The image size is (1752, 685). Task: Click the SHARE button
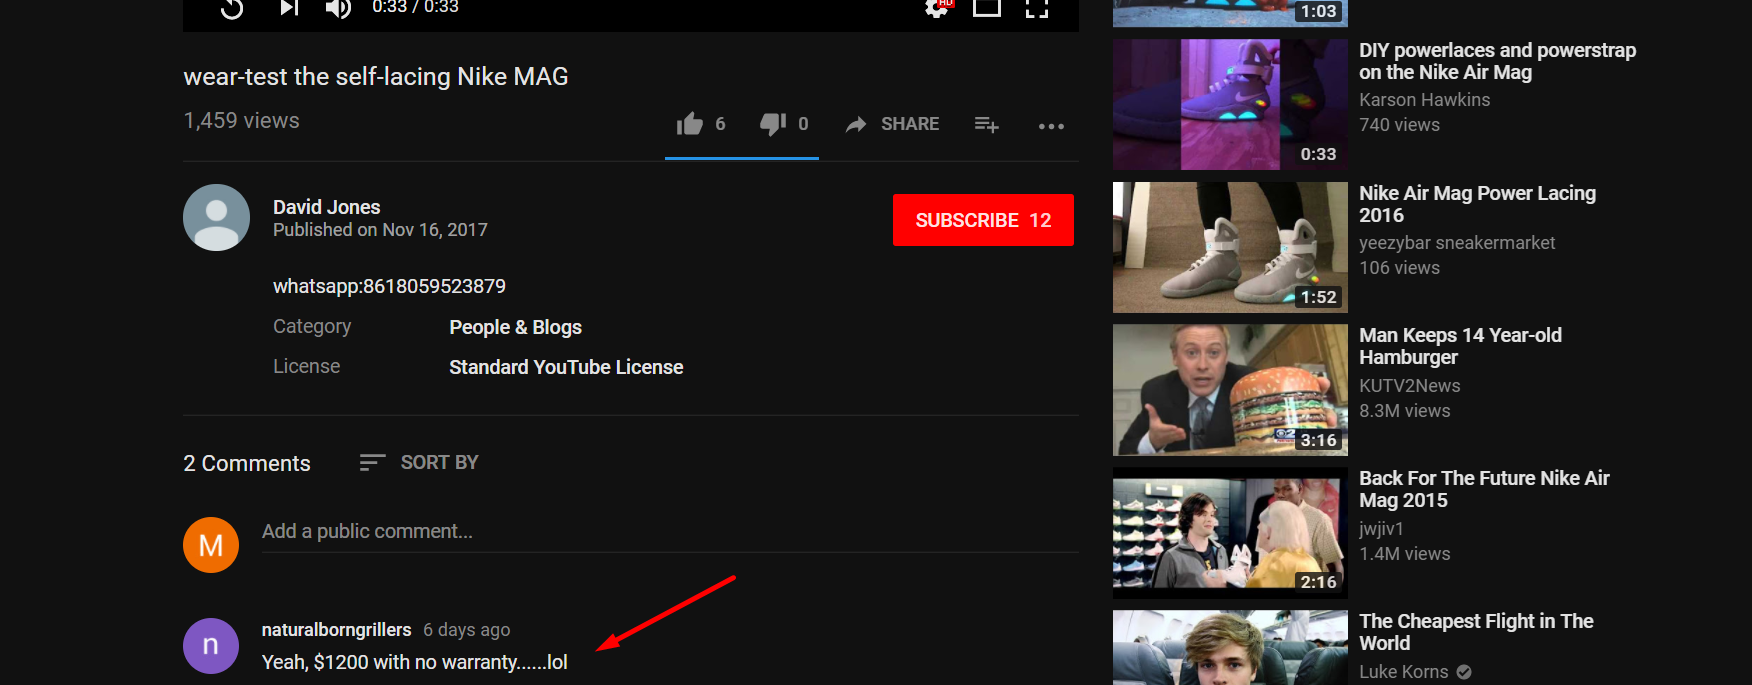pyautogui.click(x=892, y=124)
